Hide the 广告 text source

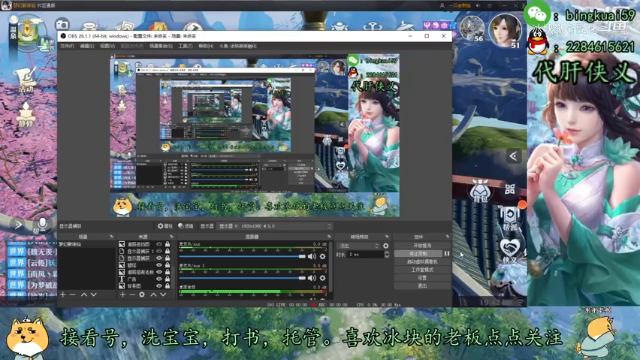tap(159, 279)
